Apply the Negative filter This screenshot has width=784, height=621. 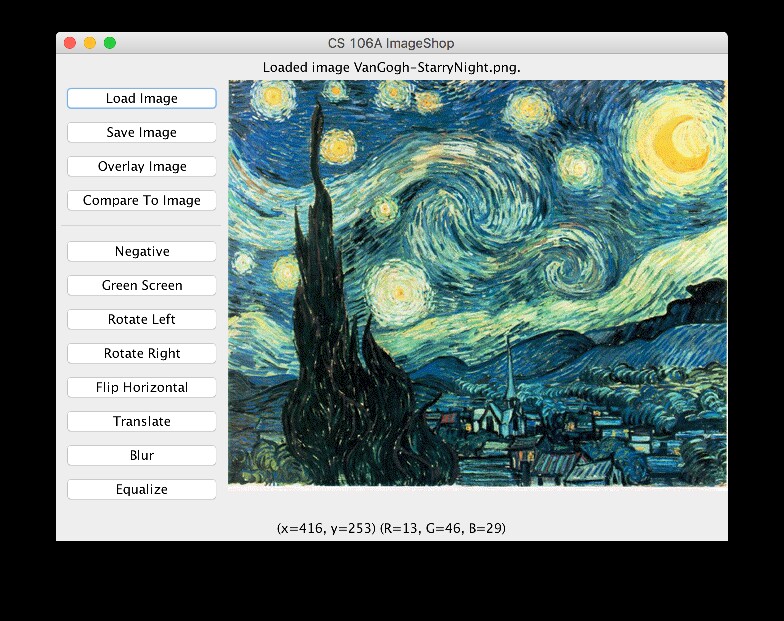(x=142, y=252)
